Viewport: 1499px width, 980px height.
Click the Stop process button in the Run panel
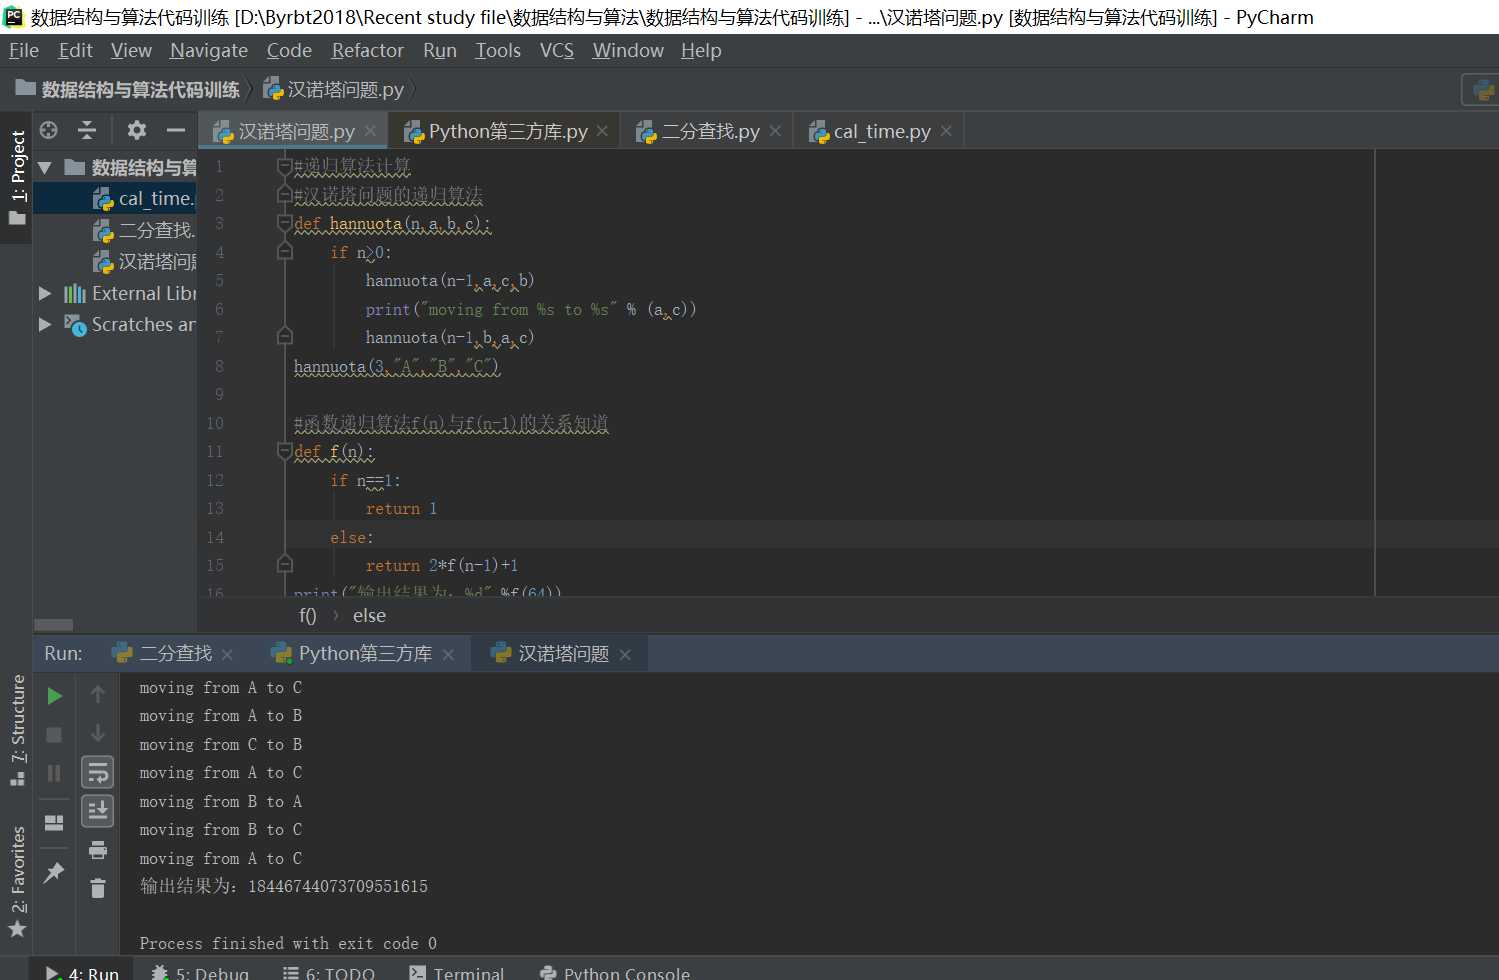click(54, 734)
